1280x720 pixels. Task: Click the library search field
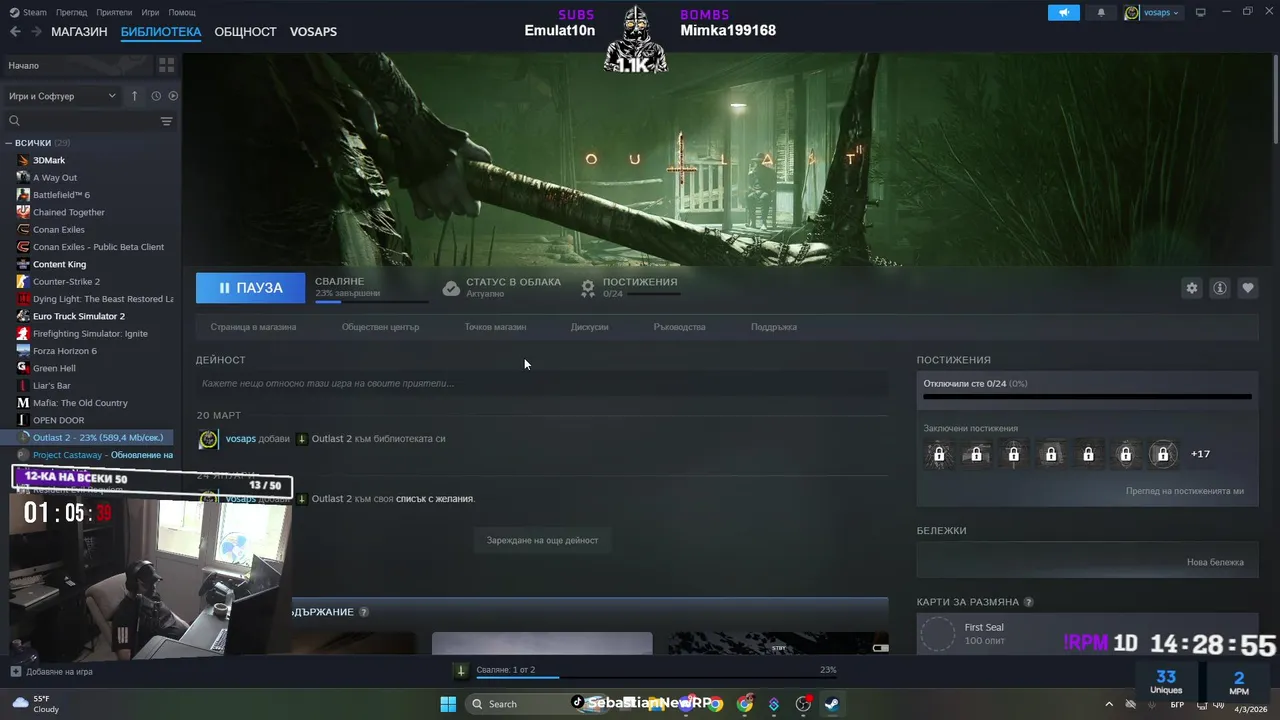[80, 121]
